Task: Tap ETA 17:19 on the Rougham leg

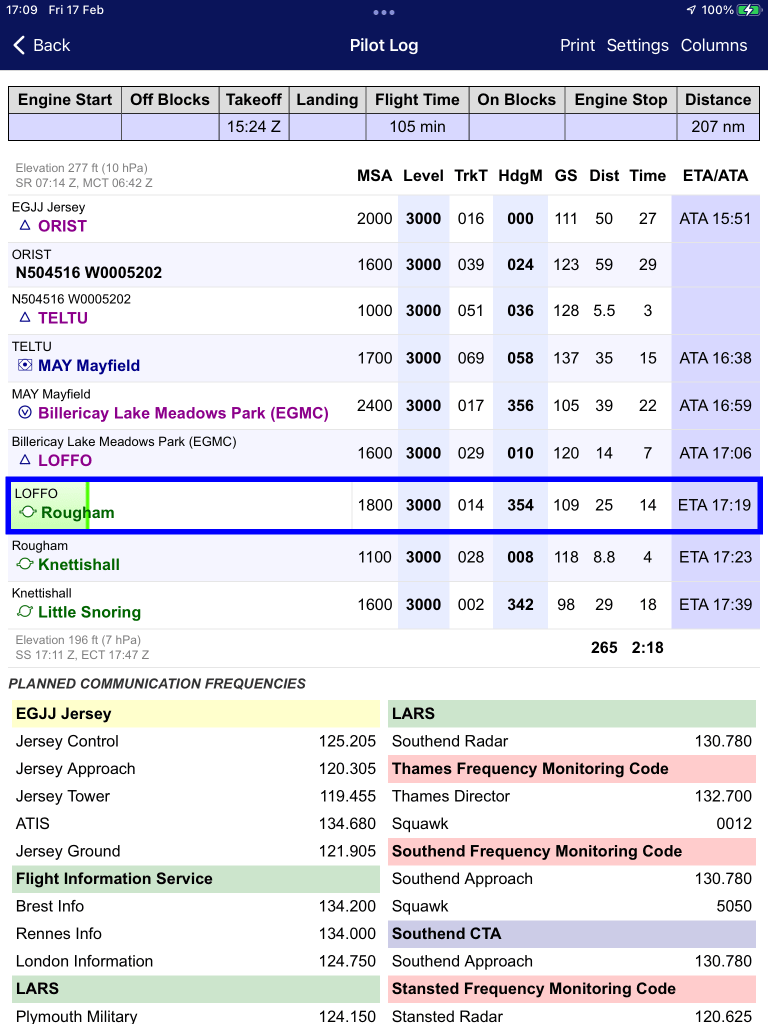Action: pos(714,505)
